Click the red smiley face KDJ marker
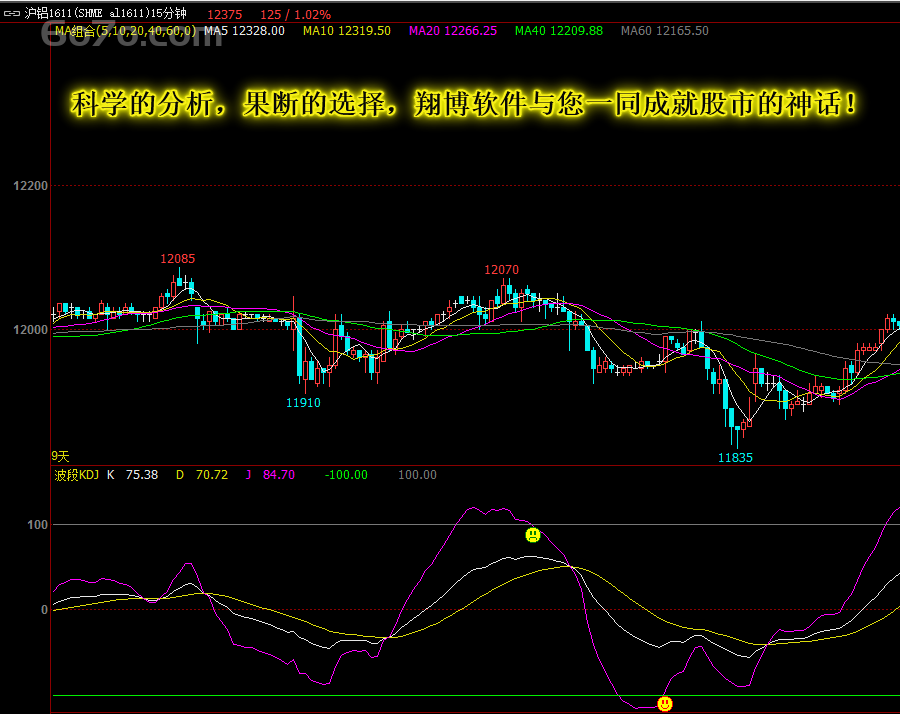 point(665,704)
